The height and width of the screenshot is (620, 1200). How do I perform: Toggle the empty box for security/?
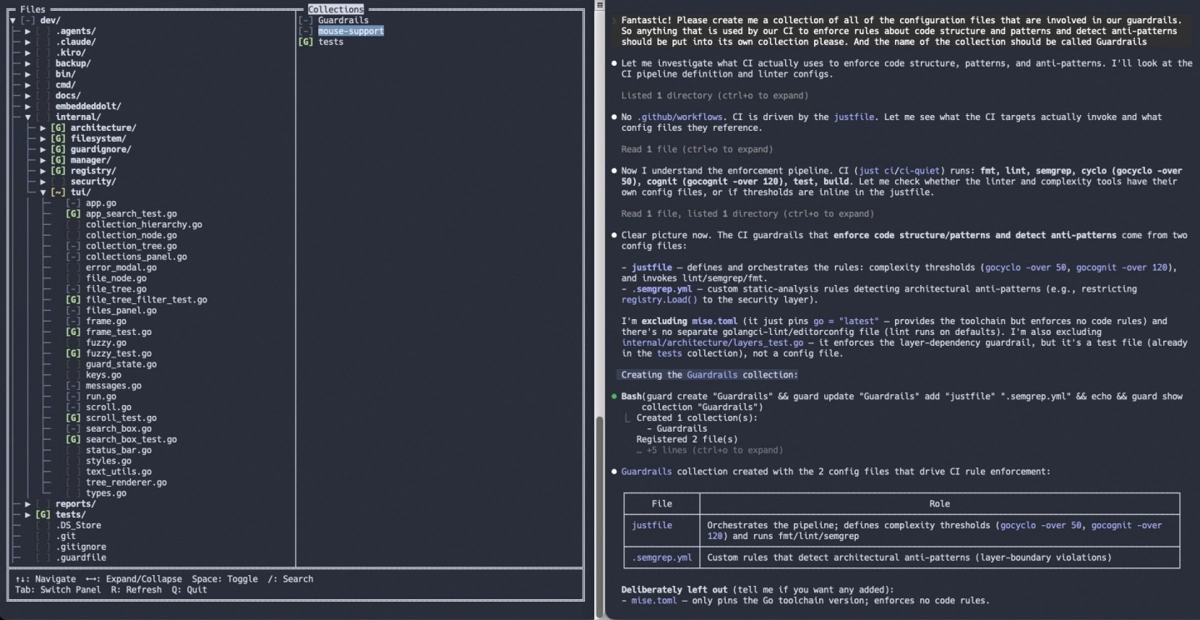(x=58, y=181)
